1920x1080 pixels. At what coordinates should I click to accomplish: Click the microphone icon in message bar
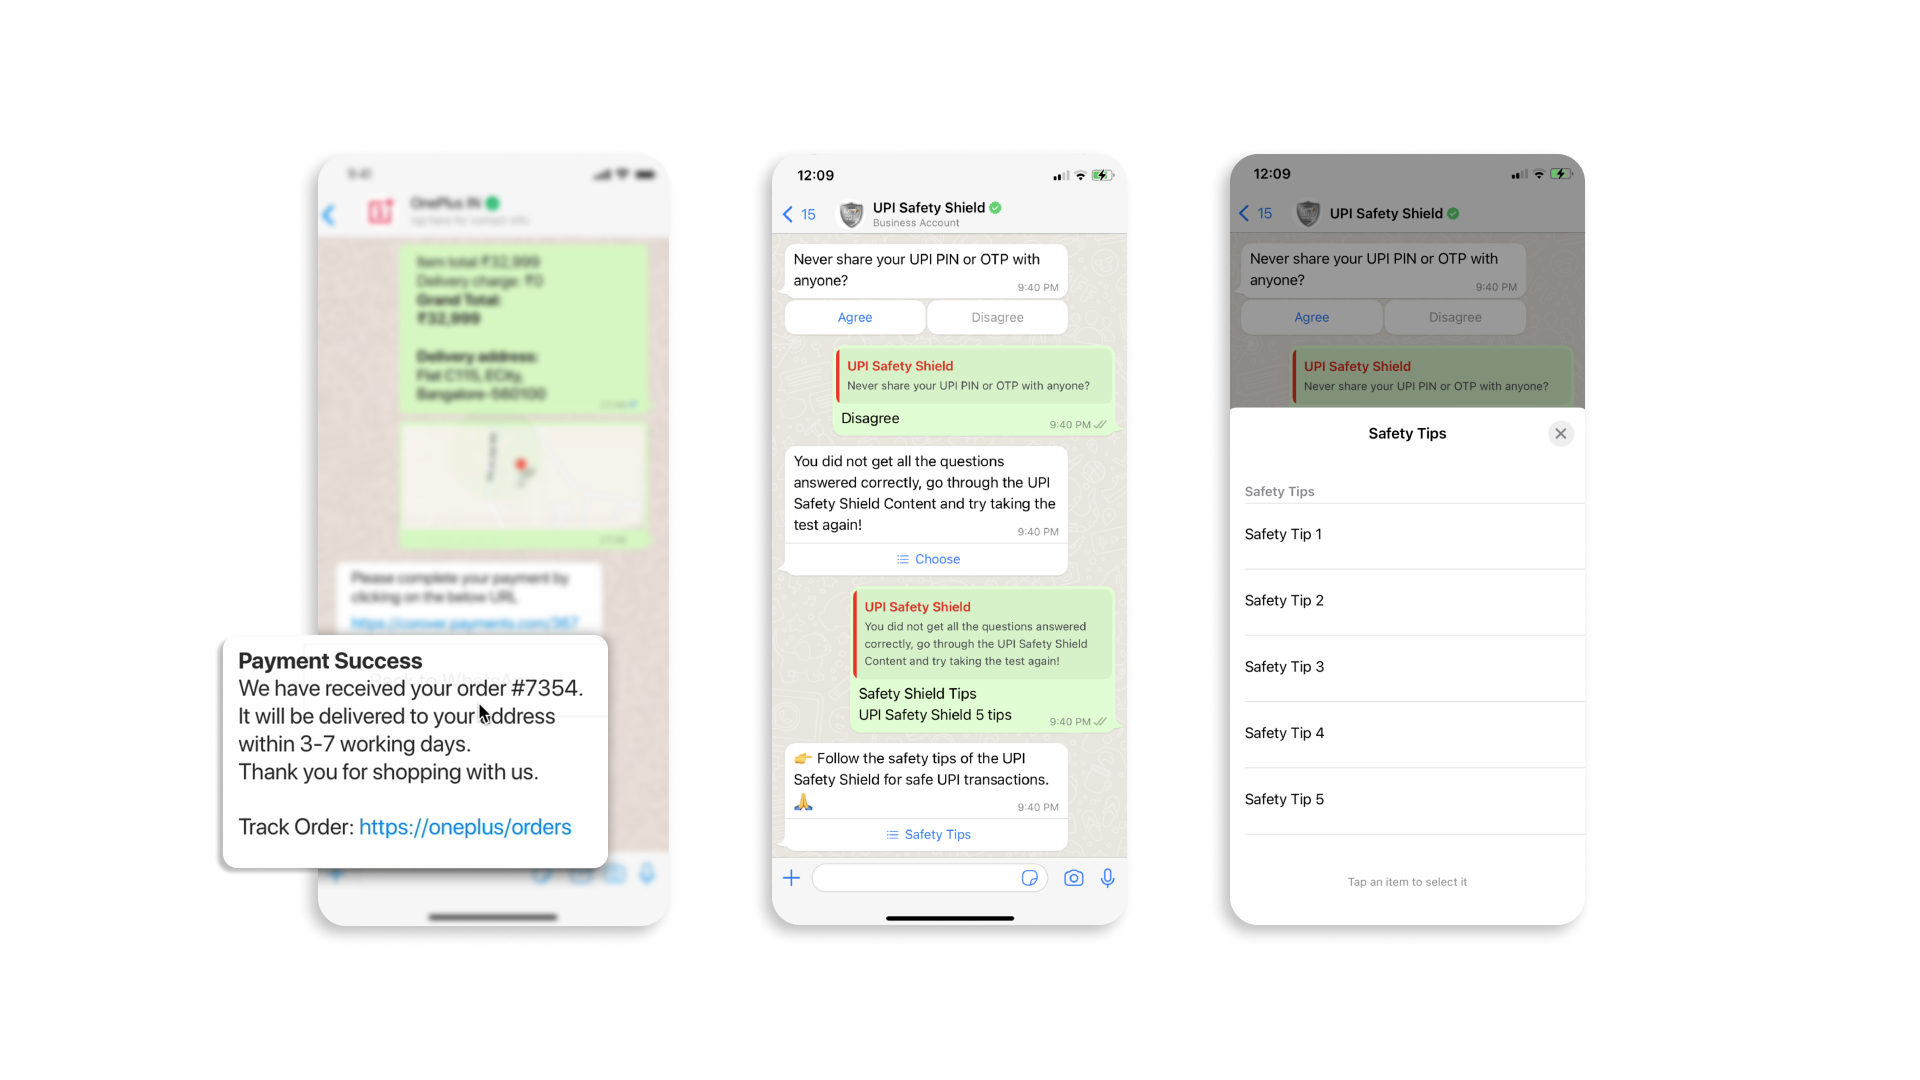pos(1108,878)
